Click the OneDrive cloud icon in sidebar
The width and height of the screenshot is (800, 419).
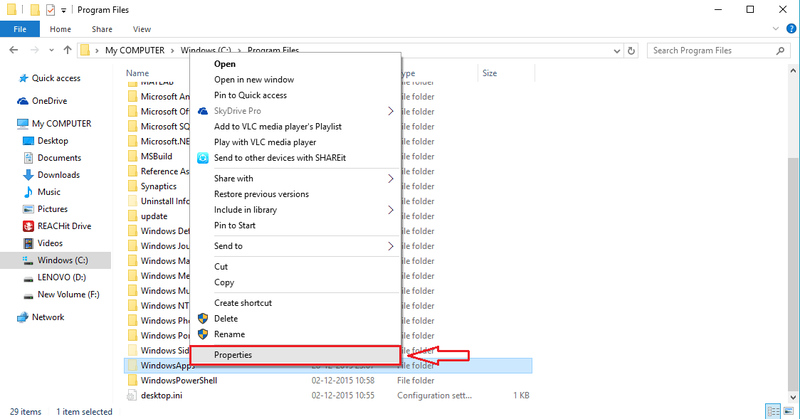(22, 101)
